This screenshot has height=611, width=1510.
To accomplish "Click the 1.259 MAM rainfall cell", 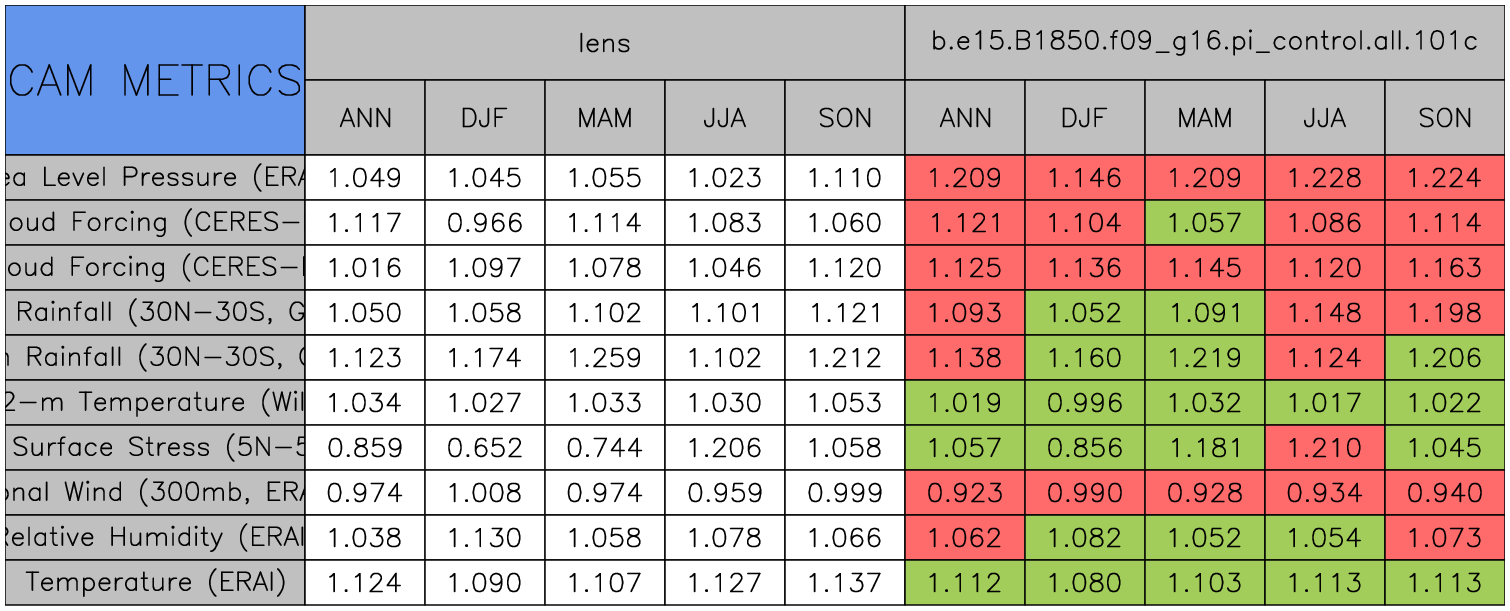I will 605,358.
